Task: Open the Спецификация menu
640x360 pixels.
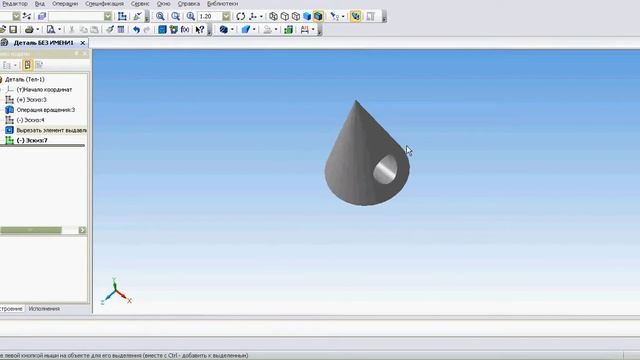Action: pos(104,4)
